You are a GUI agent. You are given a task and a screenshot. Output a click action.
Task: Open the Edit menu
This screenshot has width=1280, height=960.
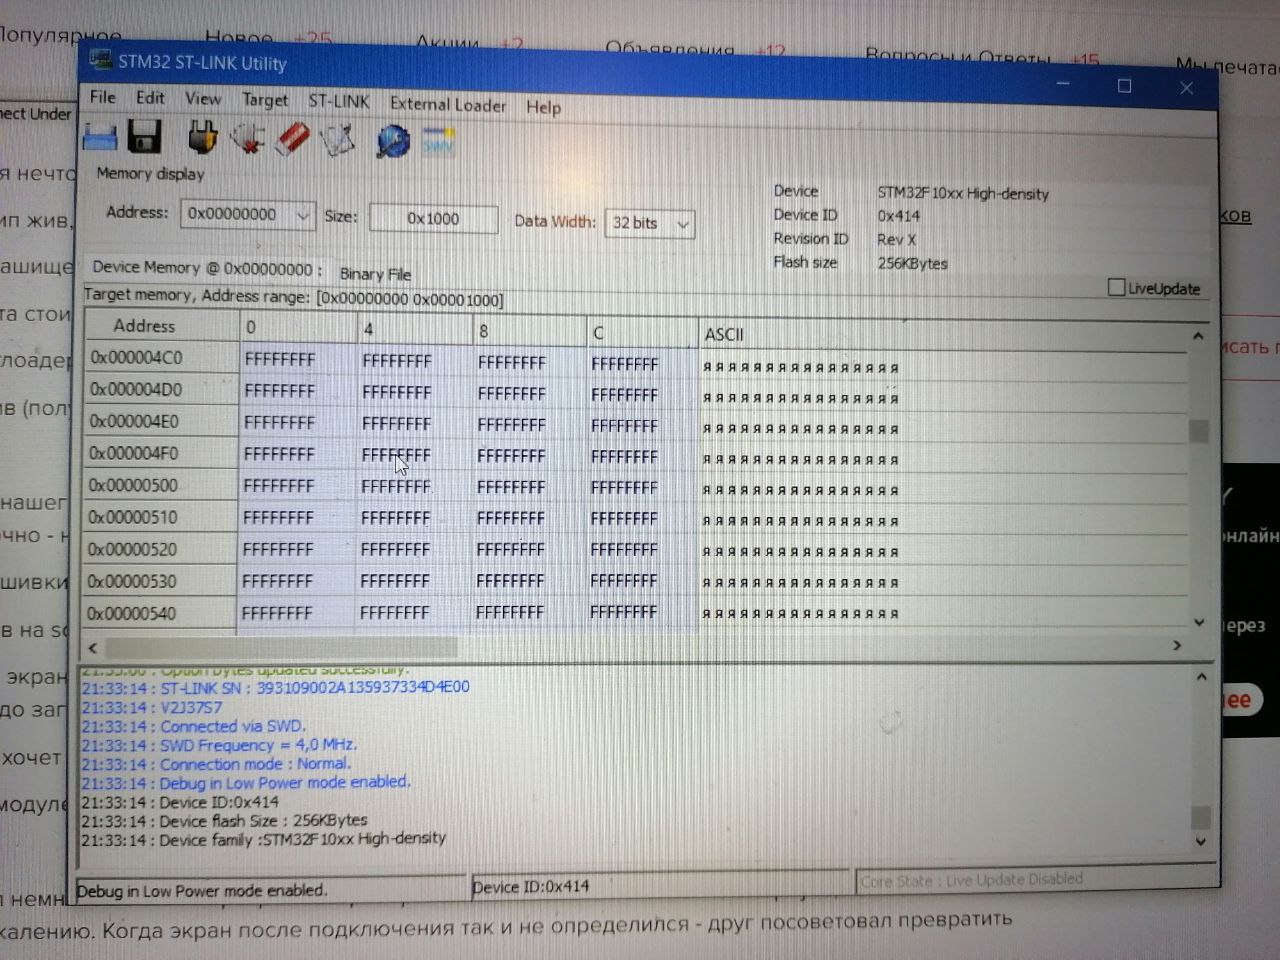(x=150, y=97)
